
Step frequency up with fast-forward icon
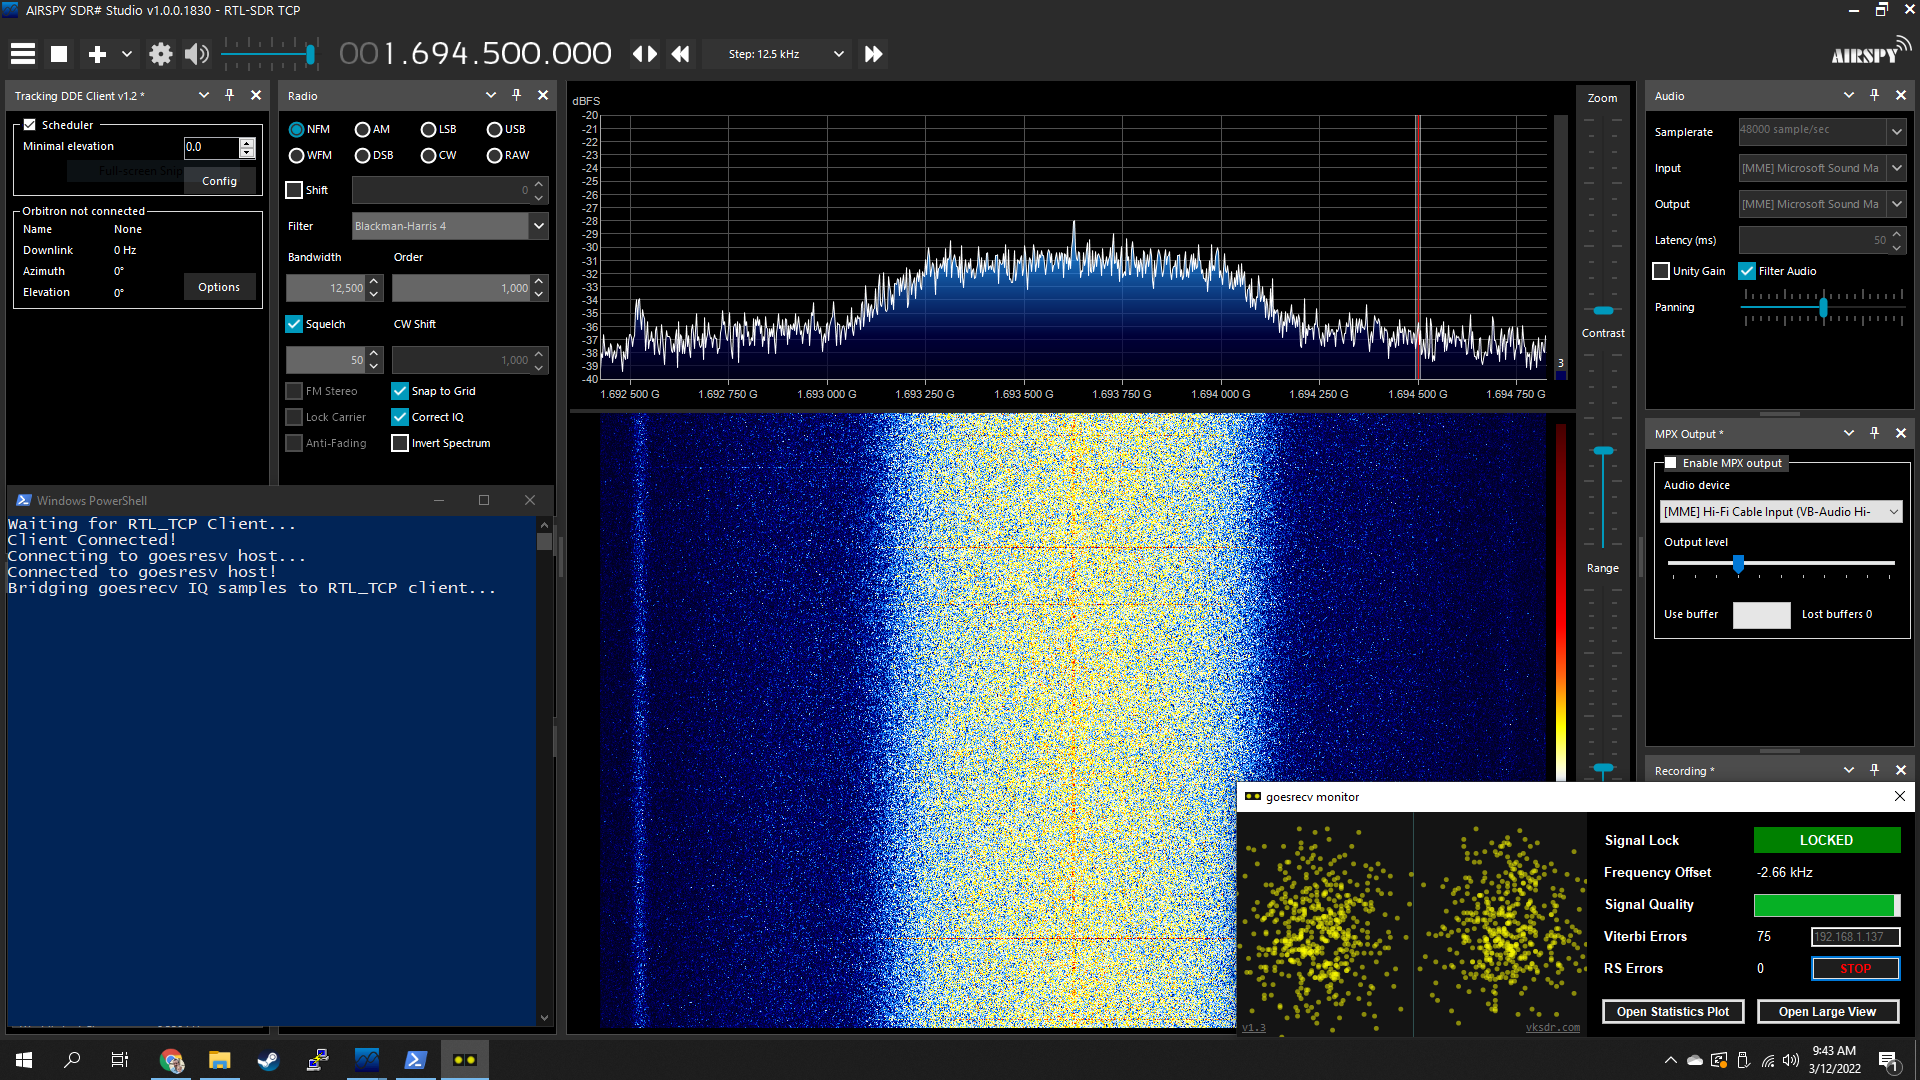(873, 54)
